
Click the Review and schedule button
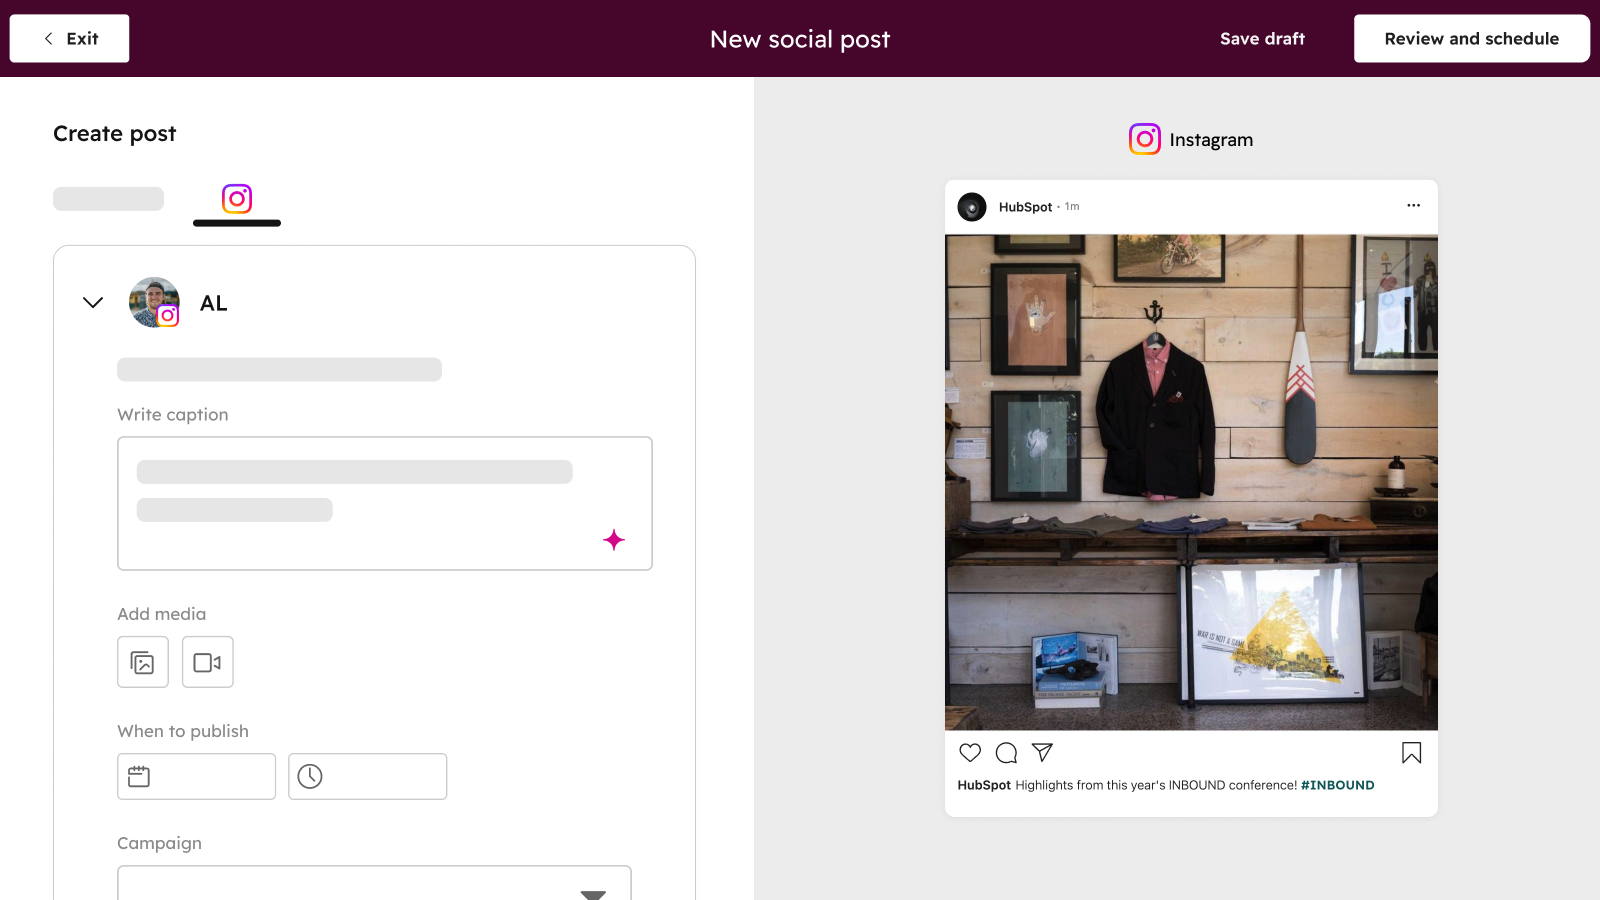coord(1471,38)
